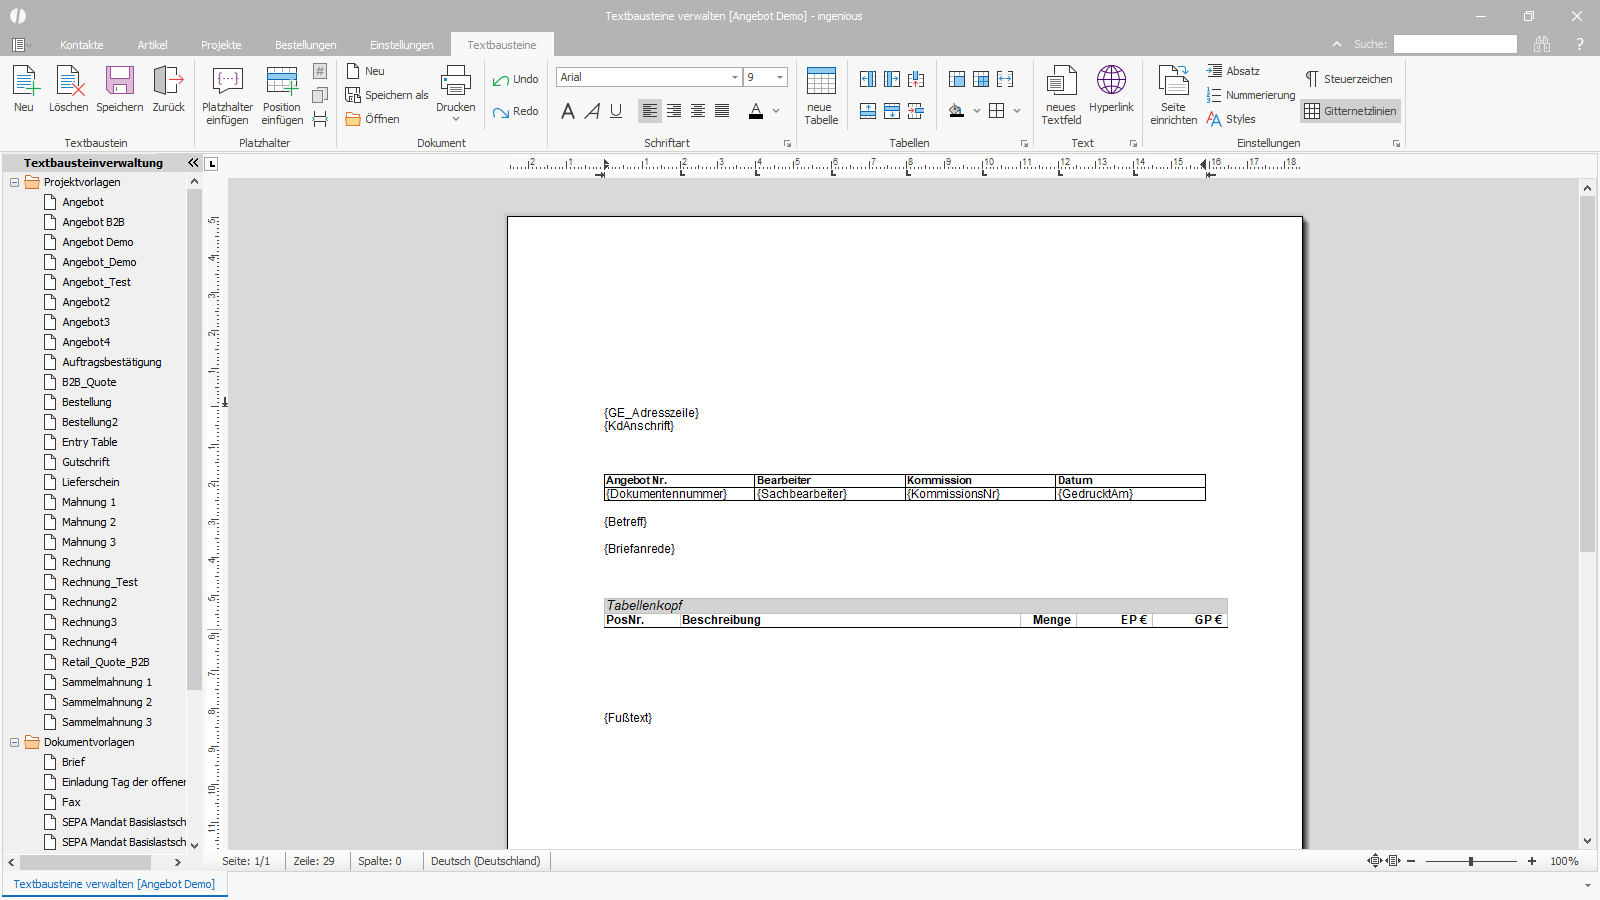The width and height of the screenshot is (1600, 900).
Task: Click the table fill color bucket
Action: (957, 111)
